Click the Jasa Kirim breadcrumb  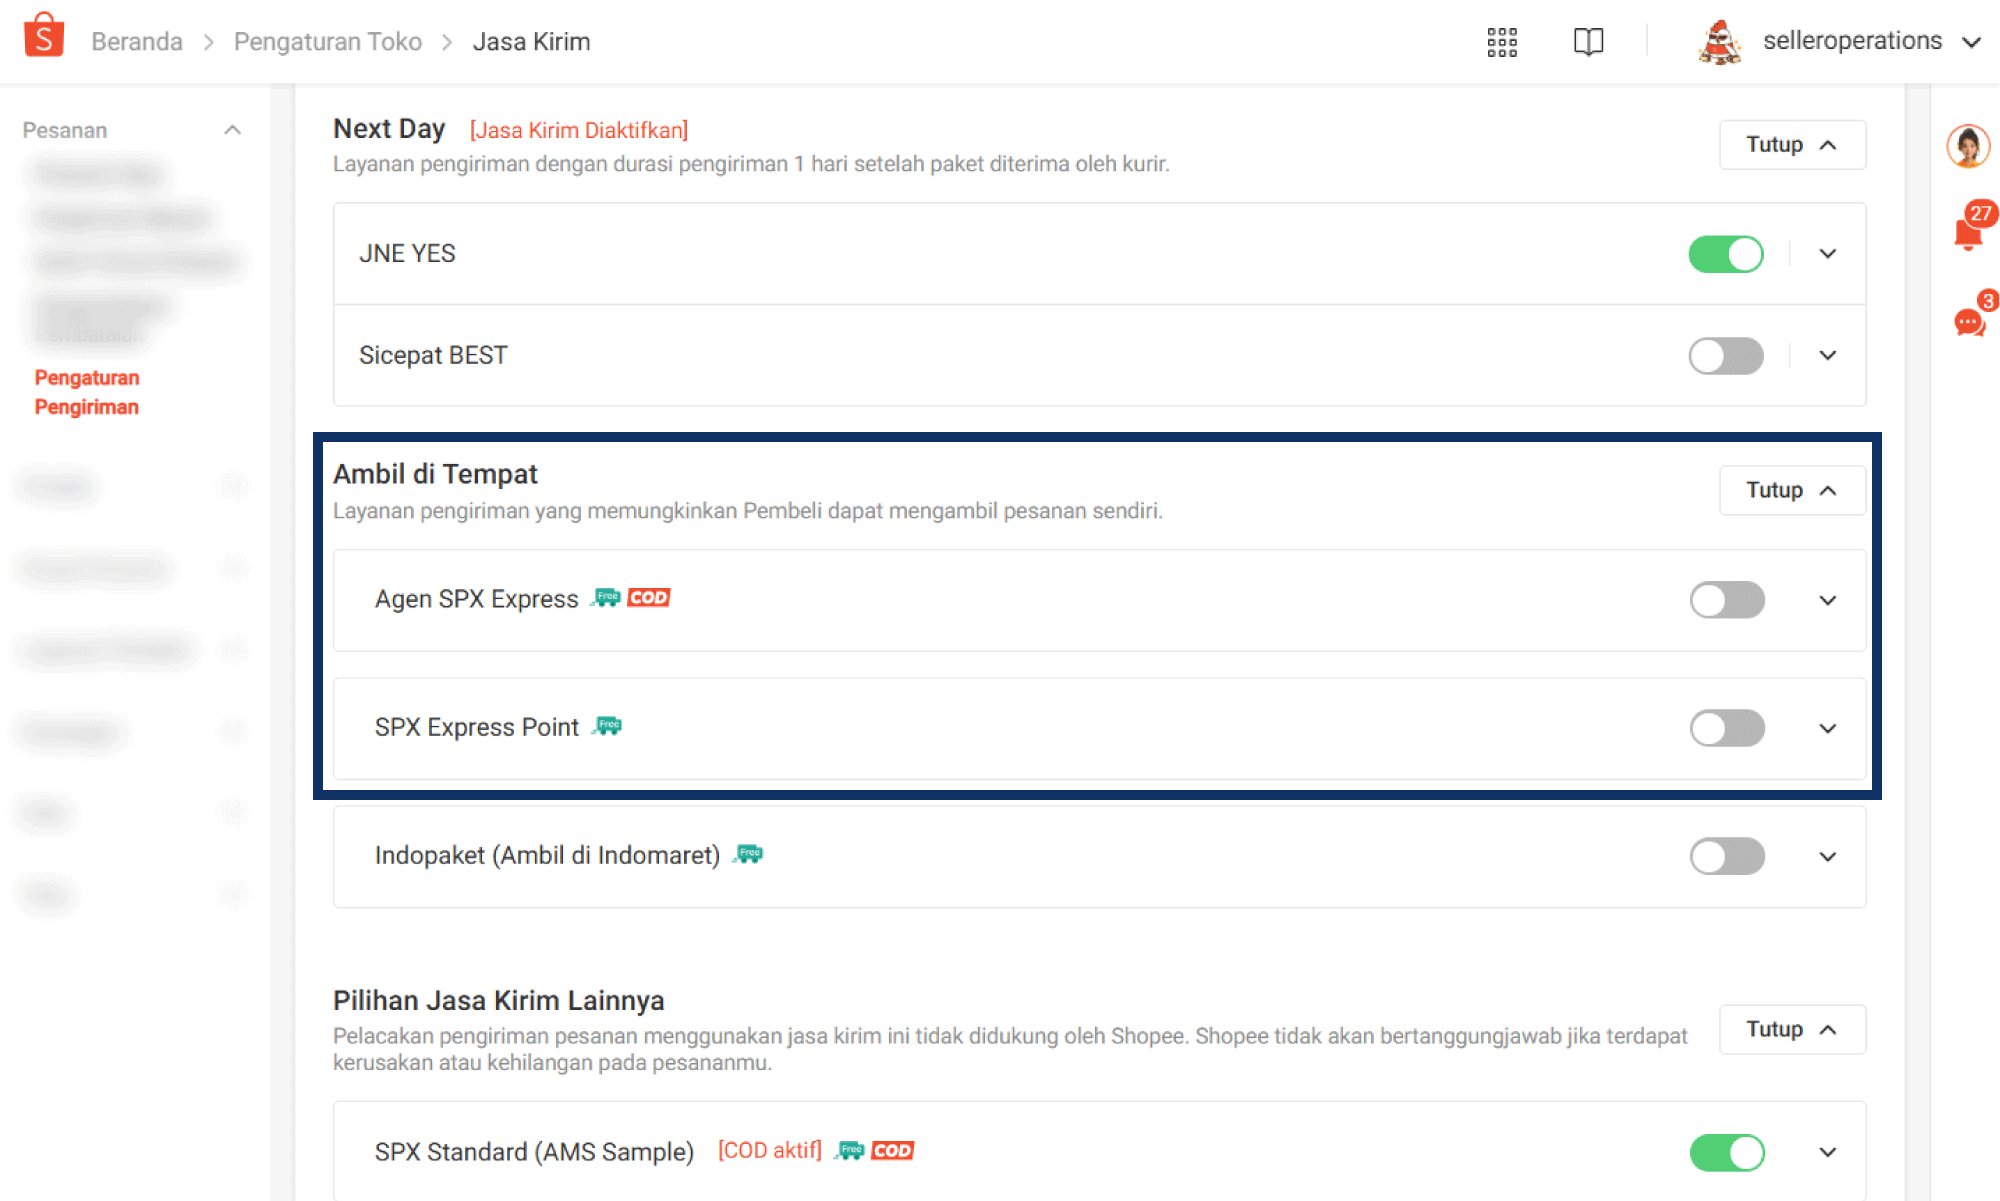pos(531,42)
